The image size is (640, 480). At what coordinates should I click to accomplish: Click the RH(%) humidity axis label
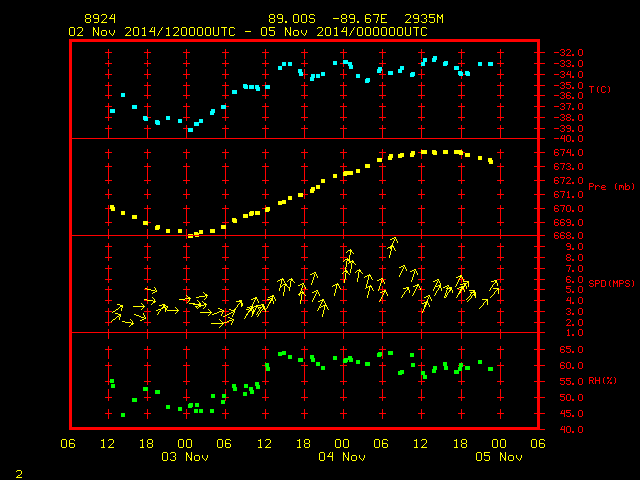[x=602, y=380]
